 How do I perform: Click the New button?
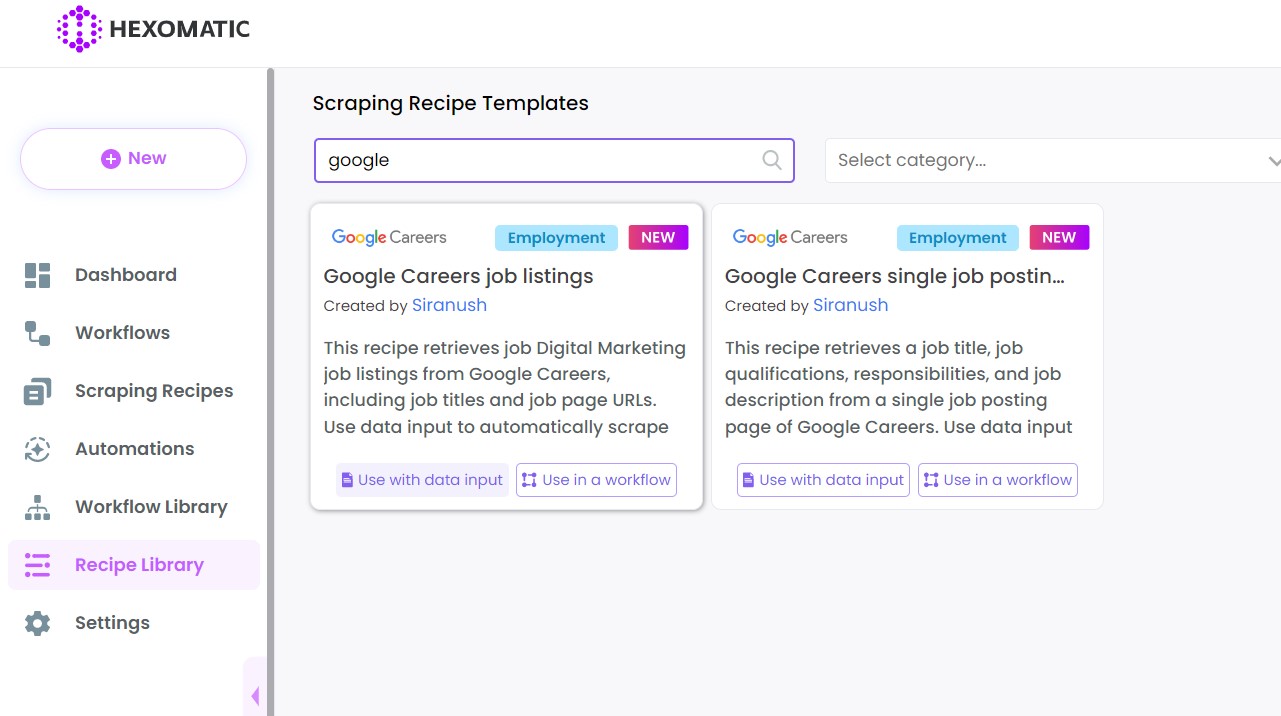132,158
